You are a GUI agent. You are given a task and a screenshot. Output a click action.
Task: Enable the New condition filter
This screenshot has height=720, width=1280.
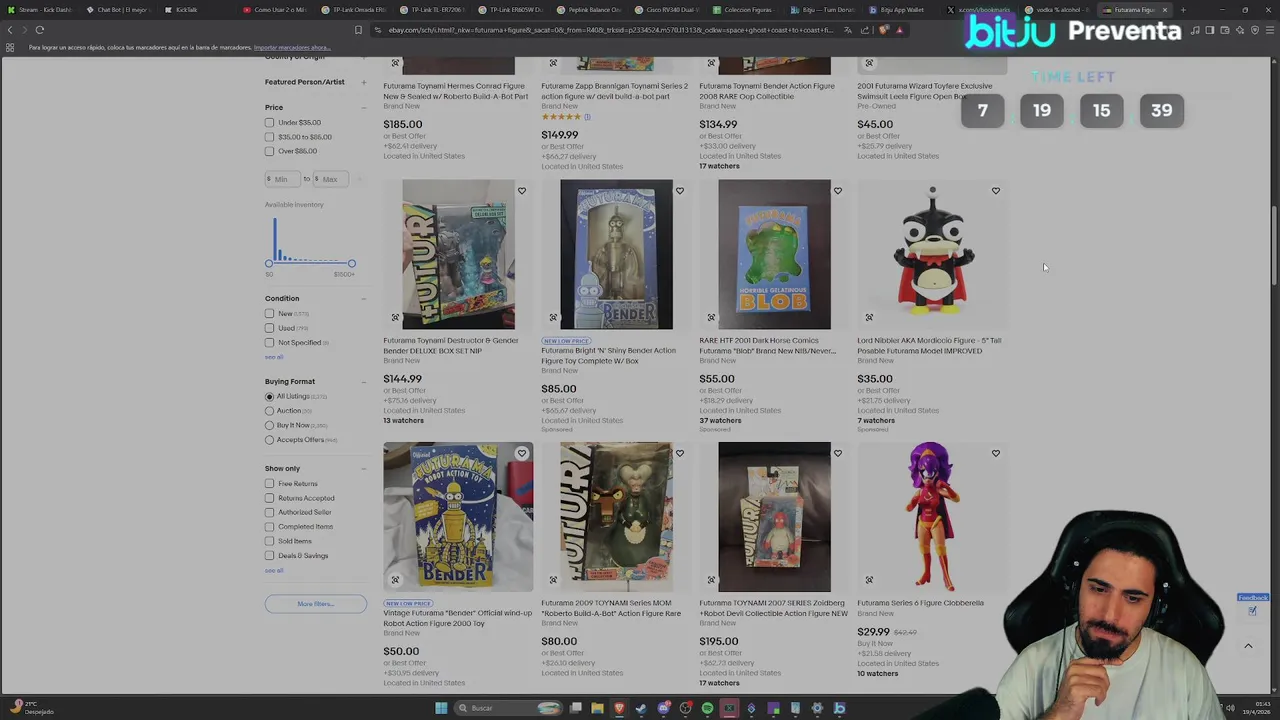269,314
